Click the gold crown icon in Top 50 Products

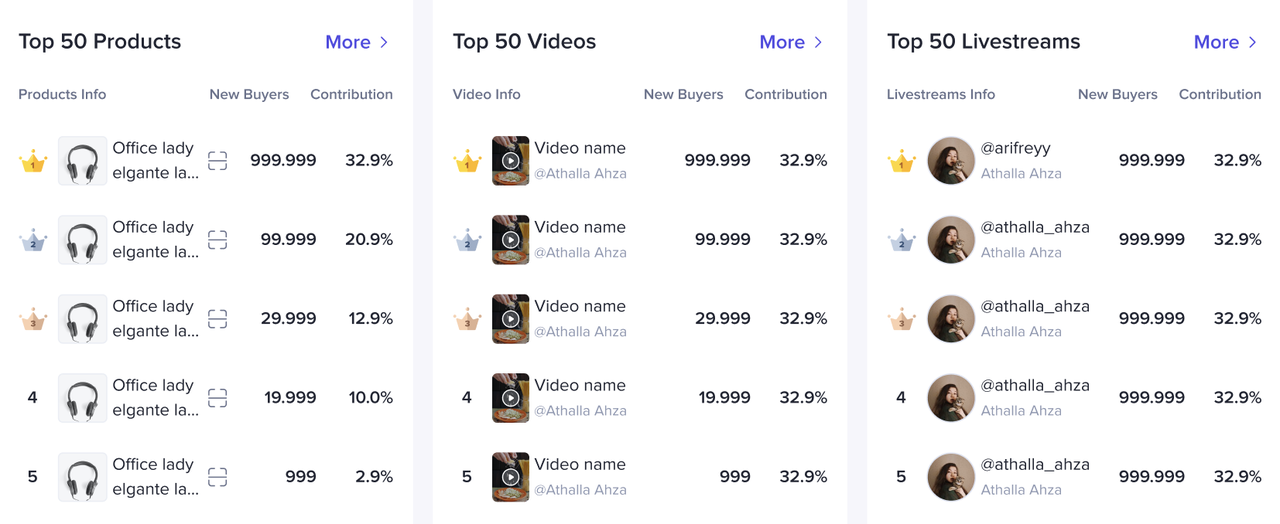[x=33, y=161]
